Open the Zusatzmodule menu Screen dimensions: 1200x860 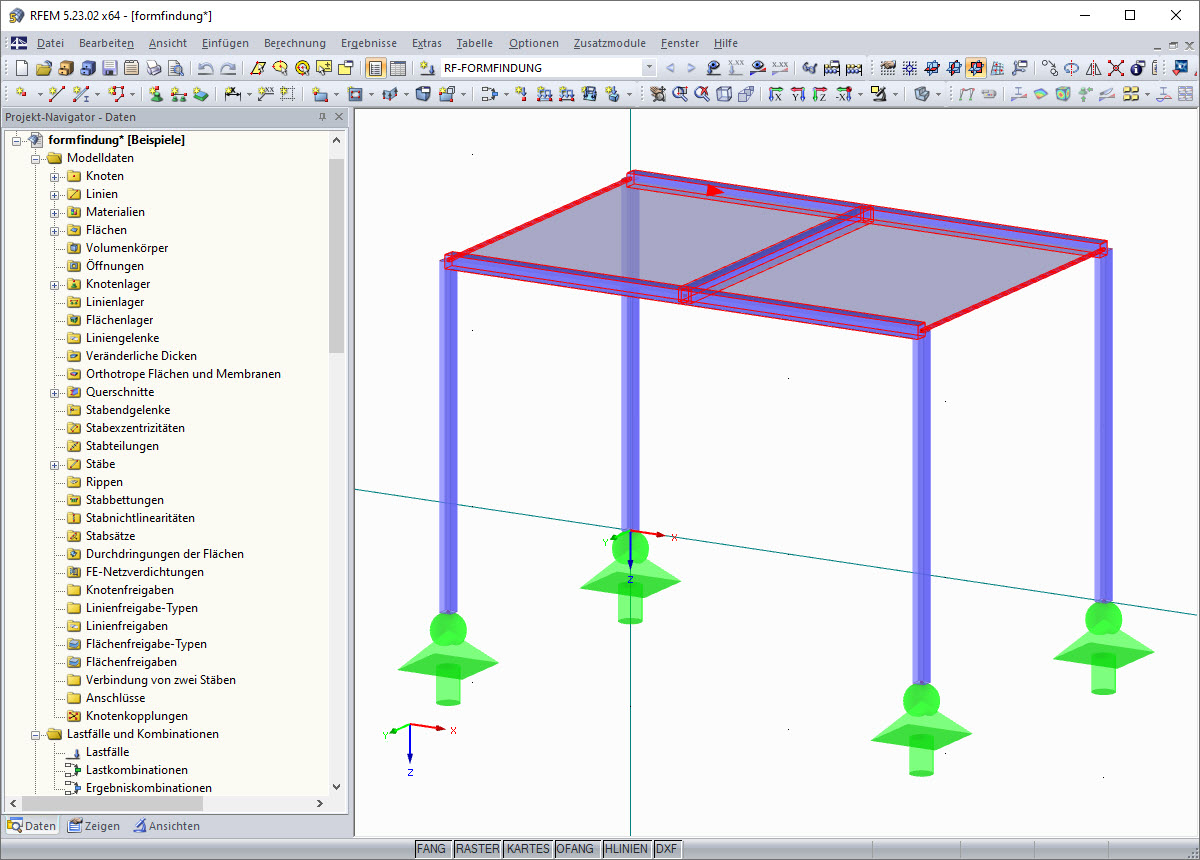pyautogui.click(x=610, y=43)
